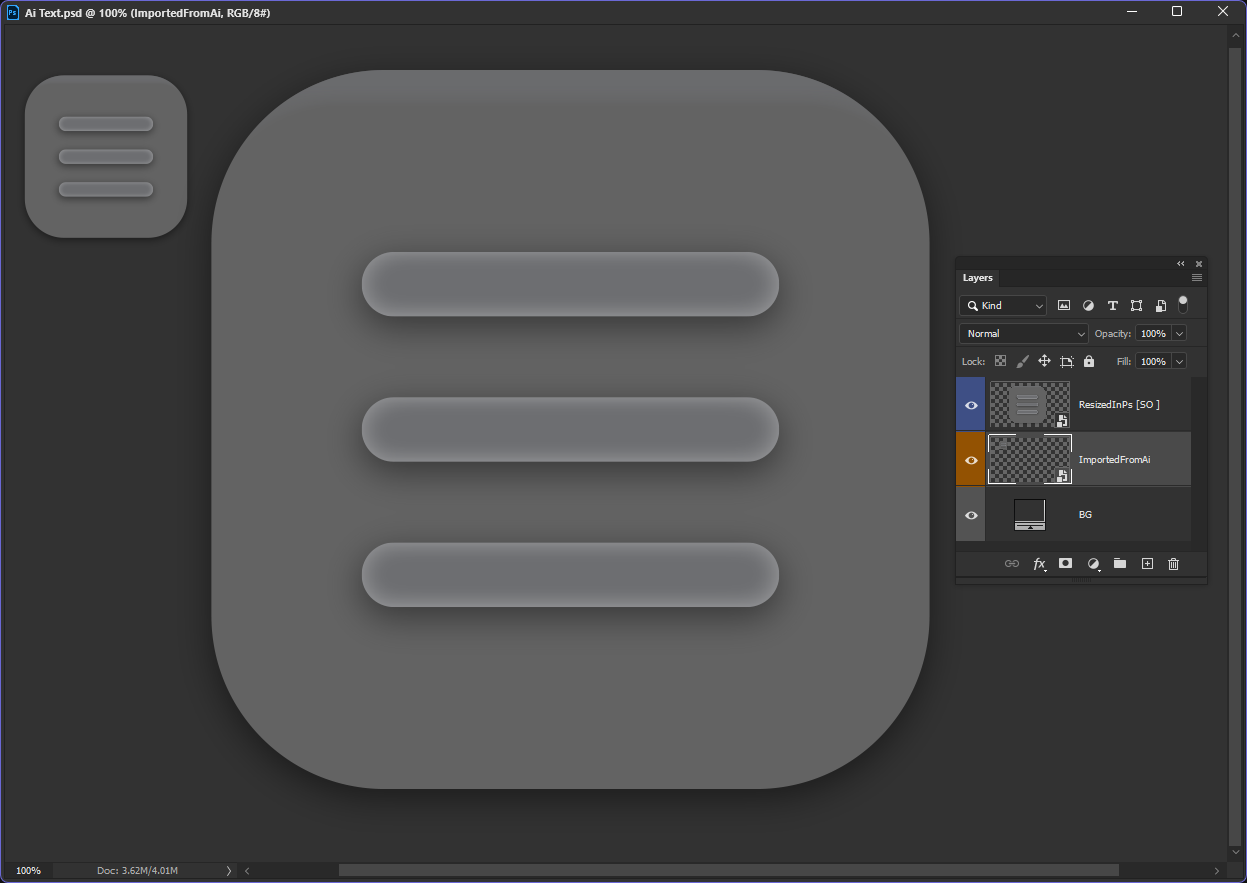Lock the layer position with the move icon
The width and height of the screenshot is (1247, 883).
[1043, 361]
